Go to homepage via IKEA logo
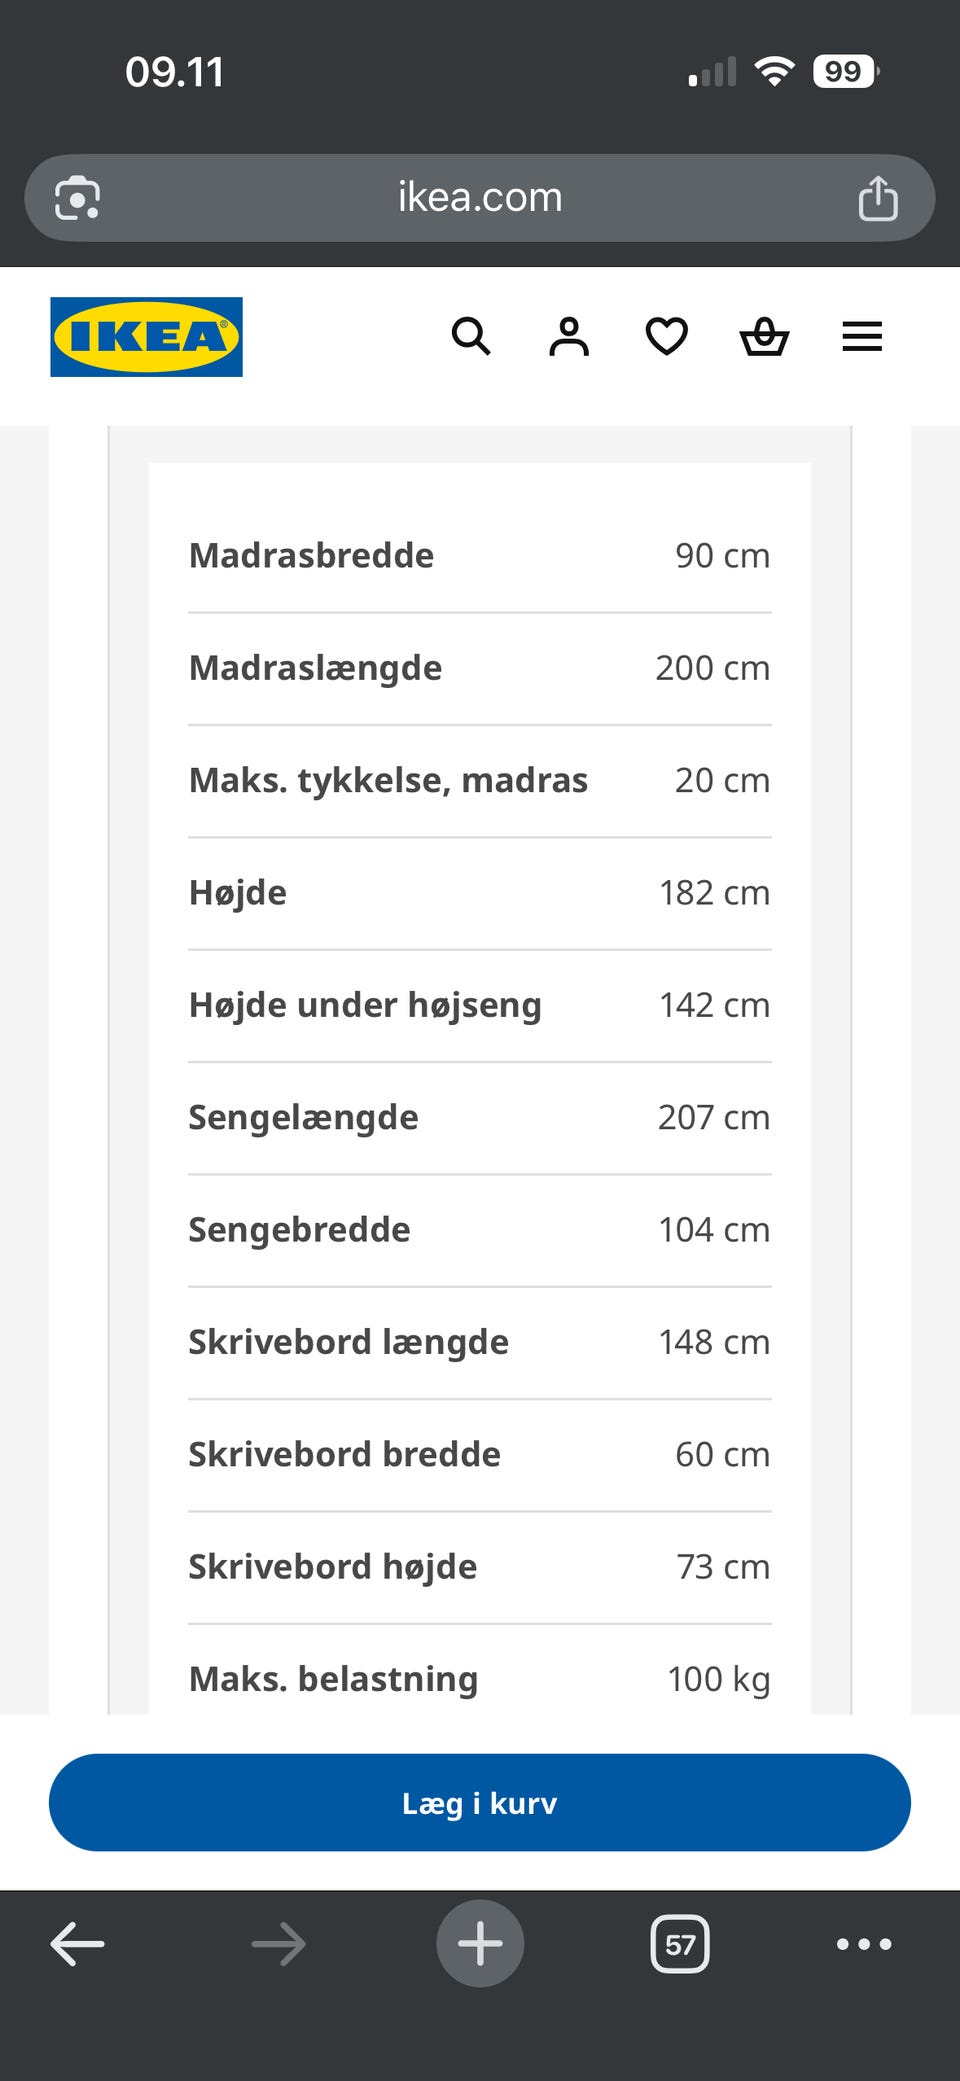 tap(147, 337)
